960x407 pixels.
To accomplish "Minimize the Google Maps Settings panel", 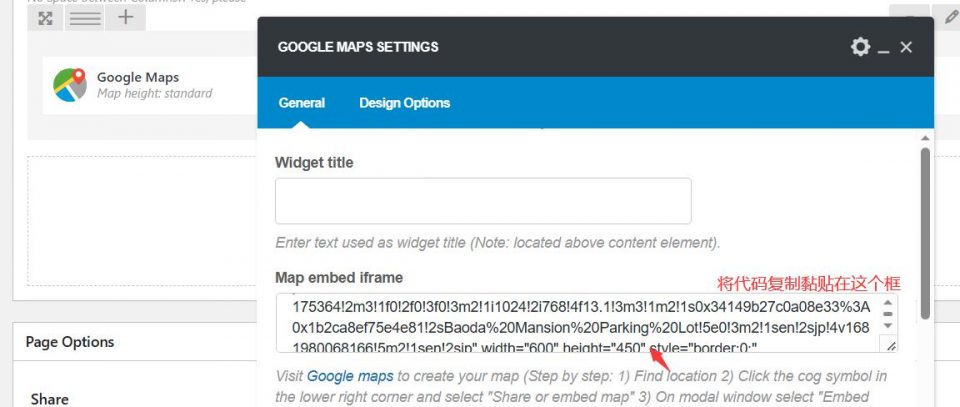I will click(883, 48).
